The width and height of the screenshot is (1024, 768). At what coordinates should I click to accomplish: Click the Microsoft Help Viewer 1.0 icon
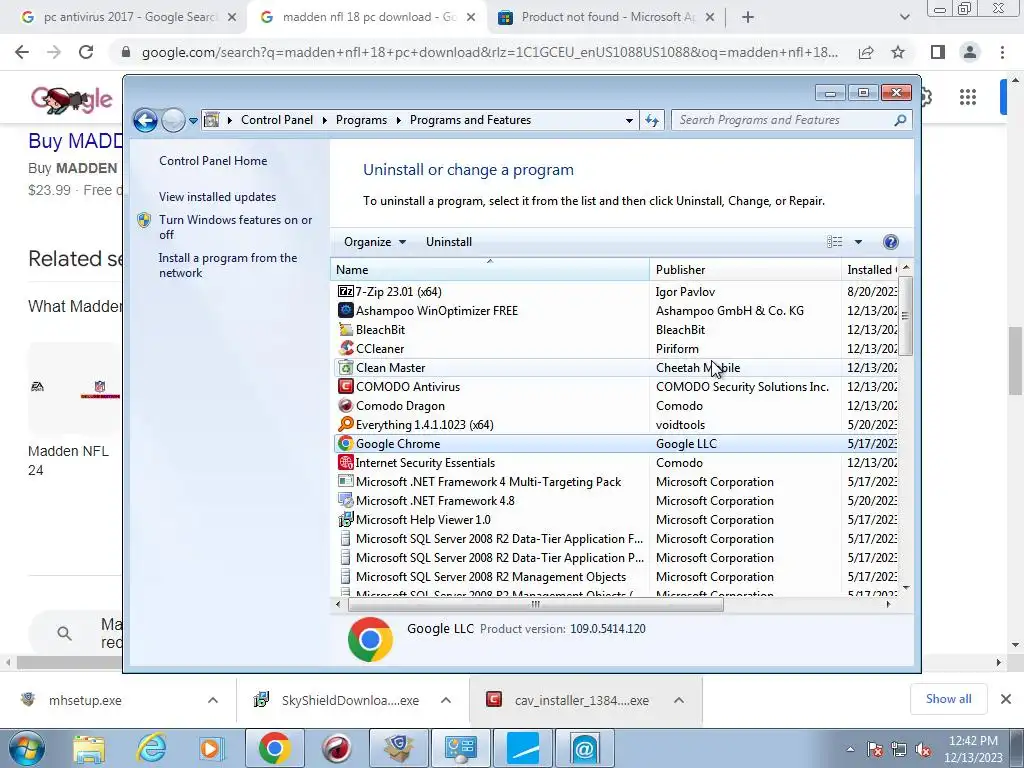[345, 520]
